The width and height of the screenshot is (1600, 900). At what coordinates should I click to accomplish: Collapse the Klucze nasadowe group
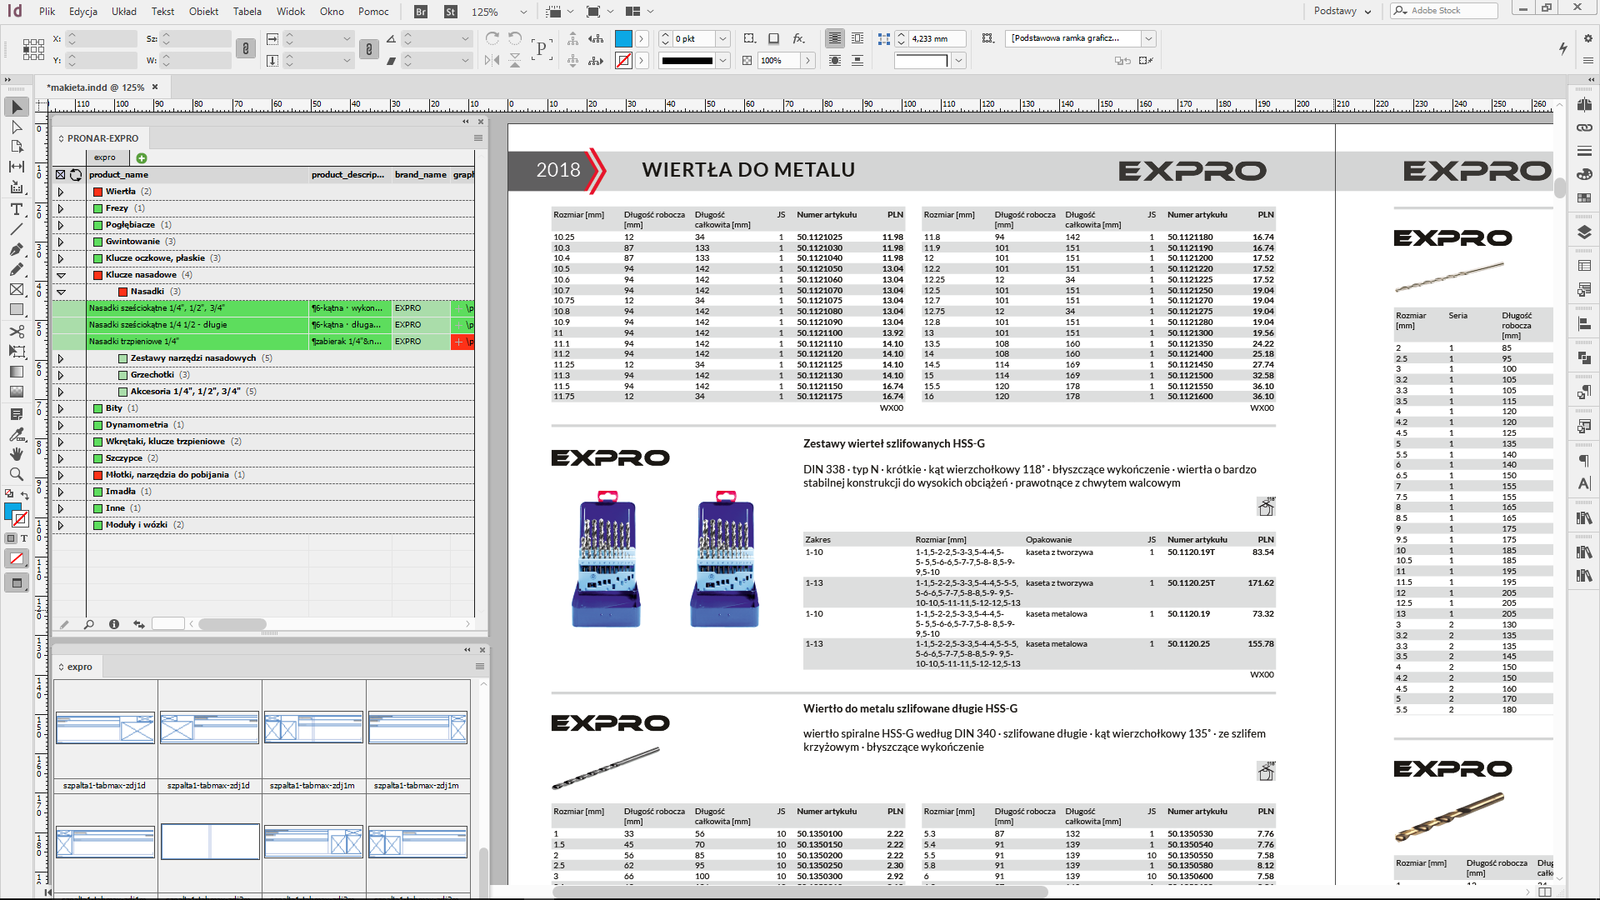(x=61, y=275)
